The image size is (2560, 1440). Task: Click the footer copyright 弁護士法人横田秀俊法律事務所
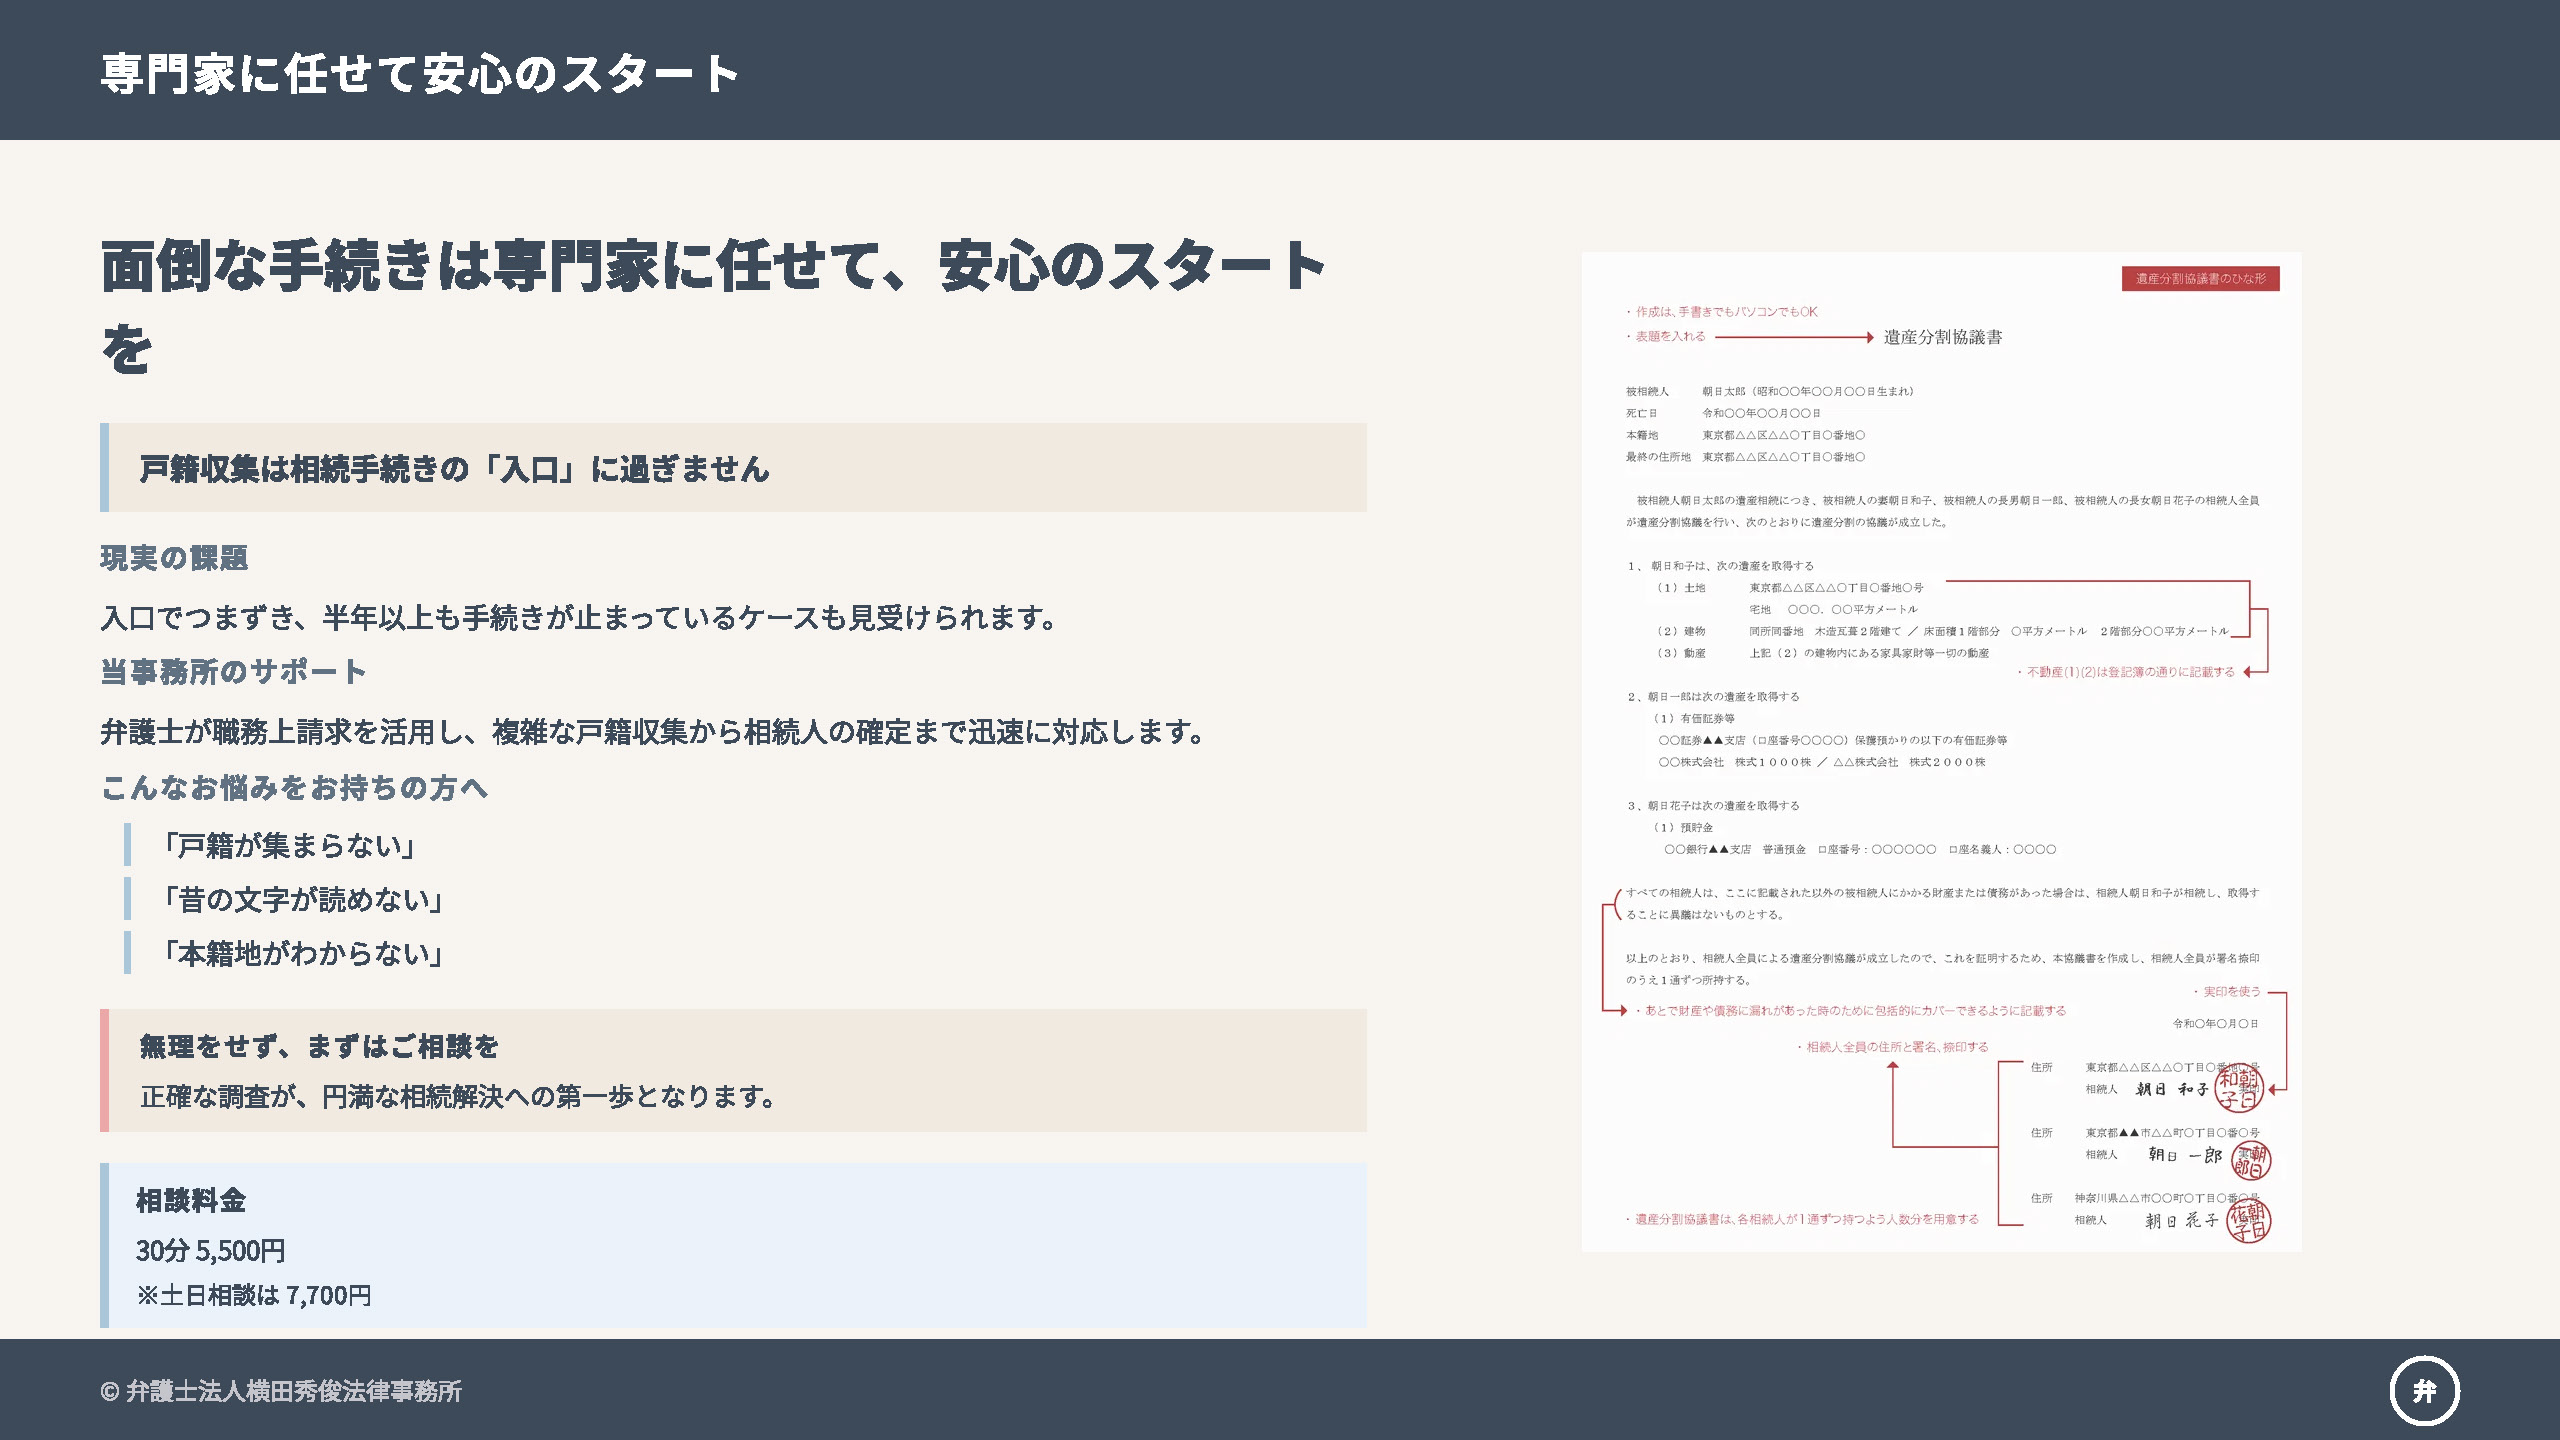(x=281, y=1391)
